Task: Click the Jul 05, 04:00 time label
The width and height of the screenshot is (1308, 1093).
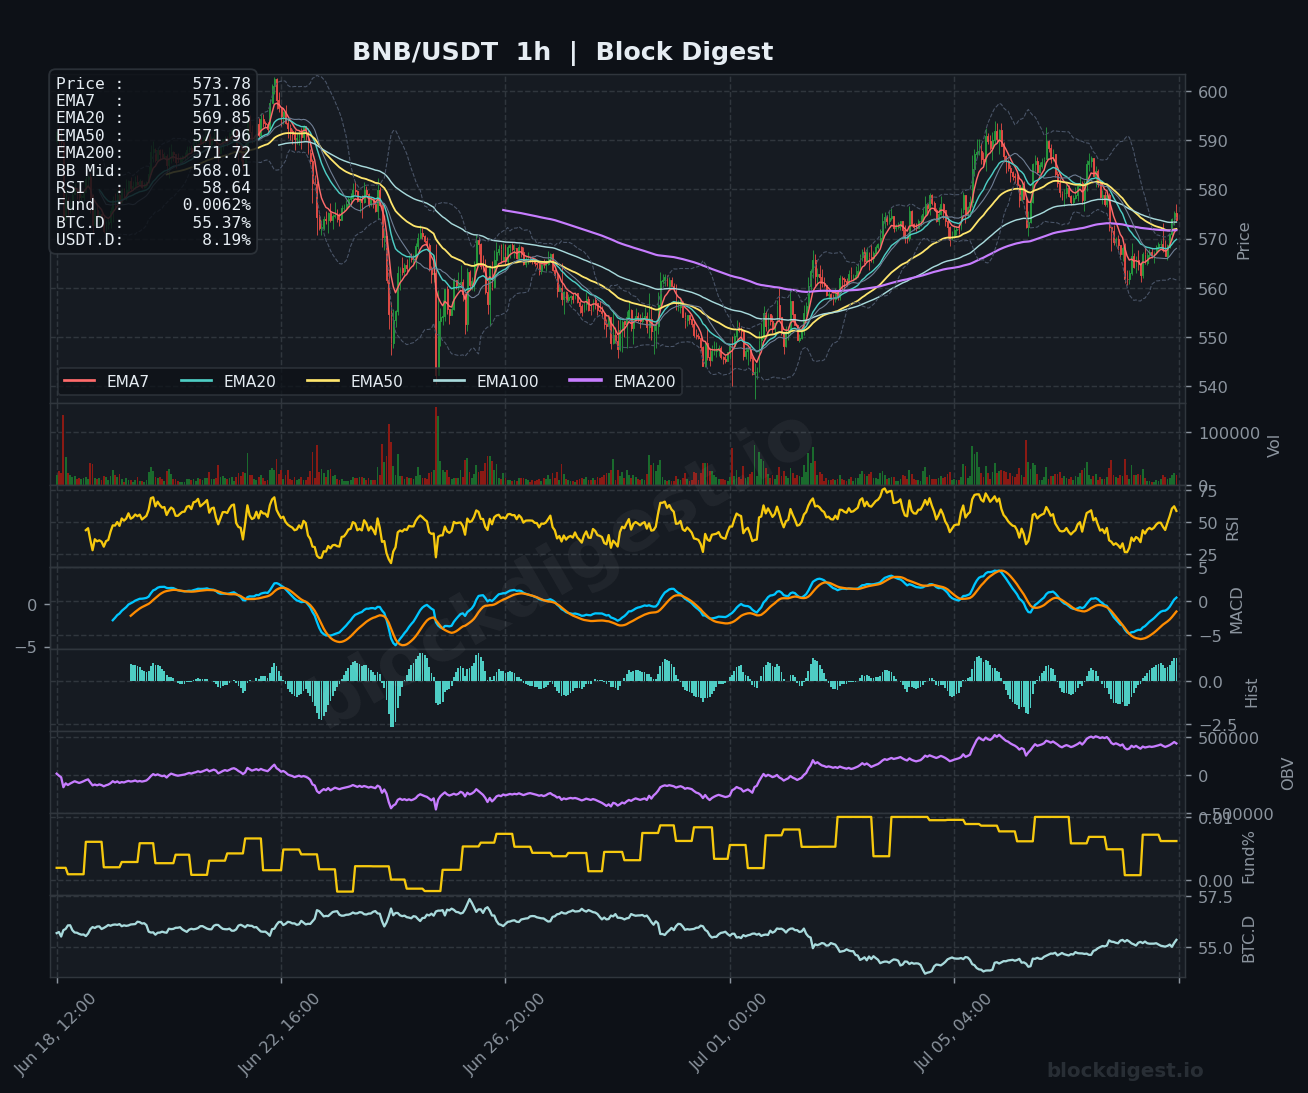Action: tap(954, 1034)
